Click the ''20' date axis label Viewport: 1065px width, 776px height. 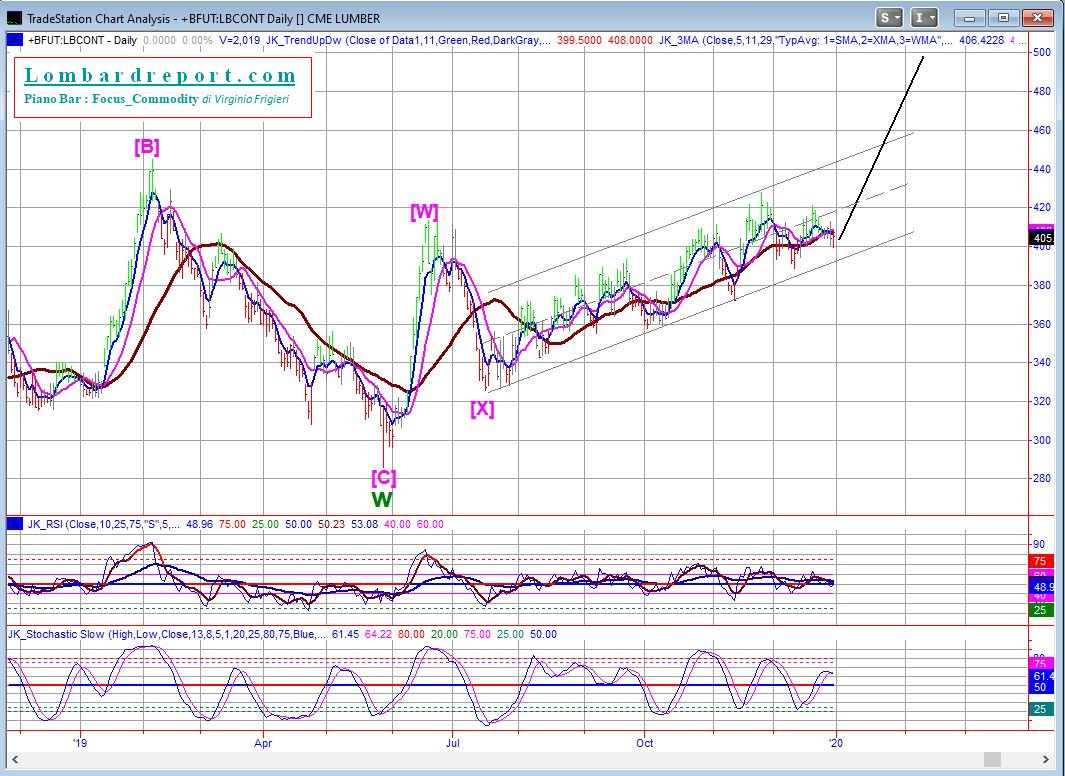click(x=836, y=743)
